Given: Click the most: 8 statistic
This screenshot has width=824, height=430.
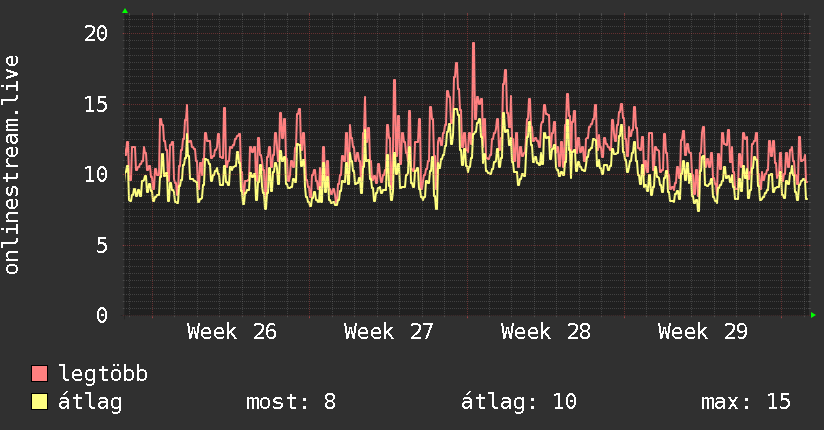Looking at the screenshot, I should (291, 402).
